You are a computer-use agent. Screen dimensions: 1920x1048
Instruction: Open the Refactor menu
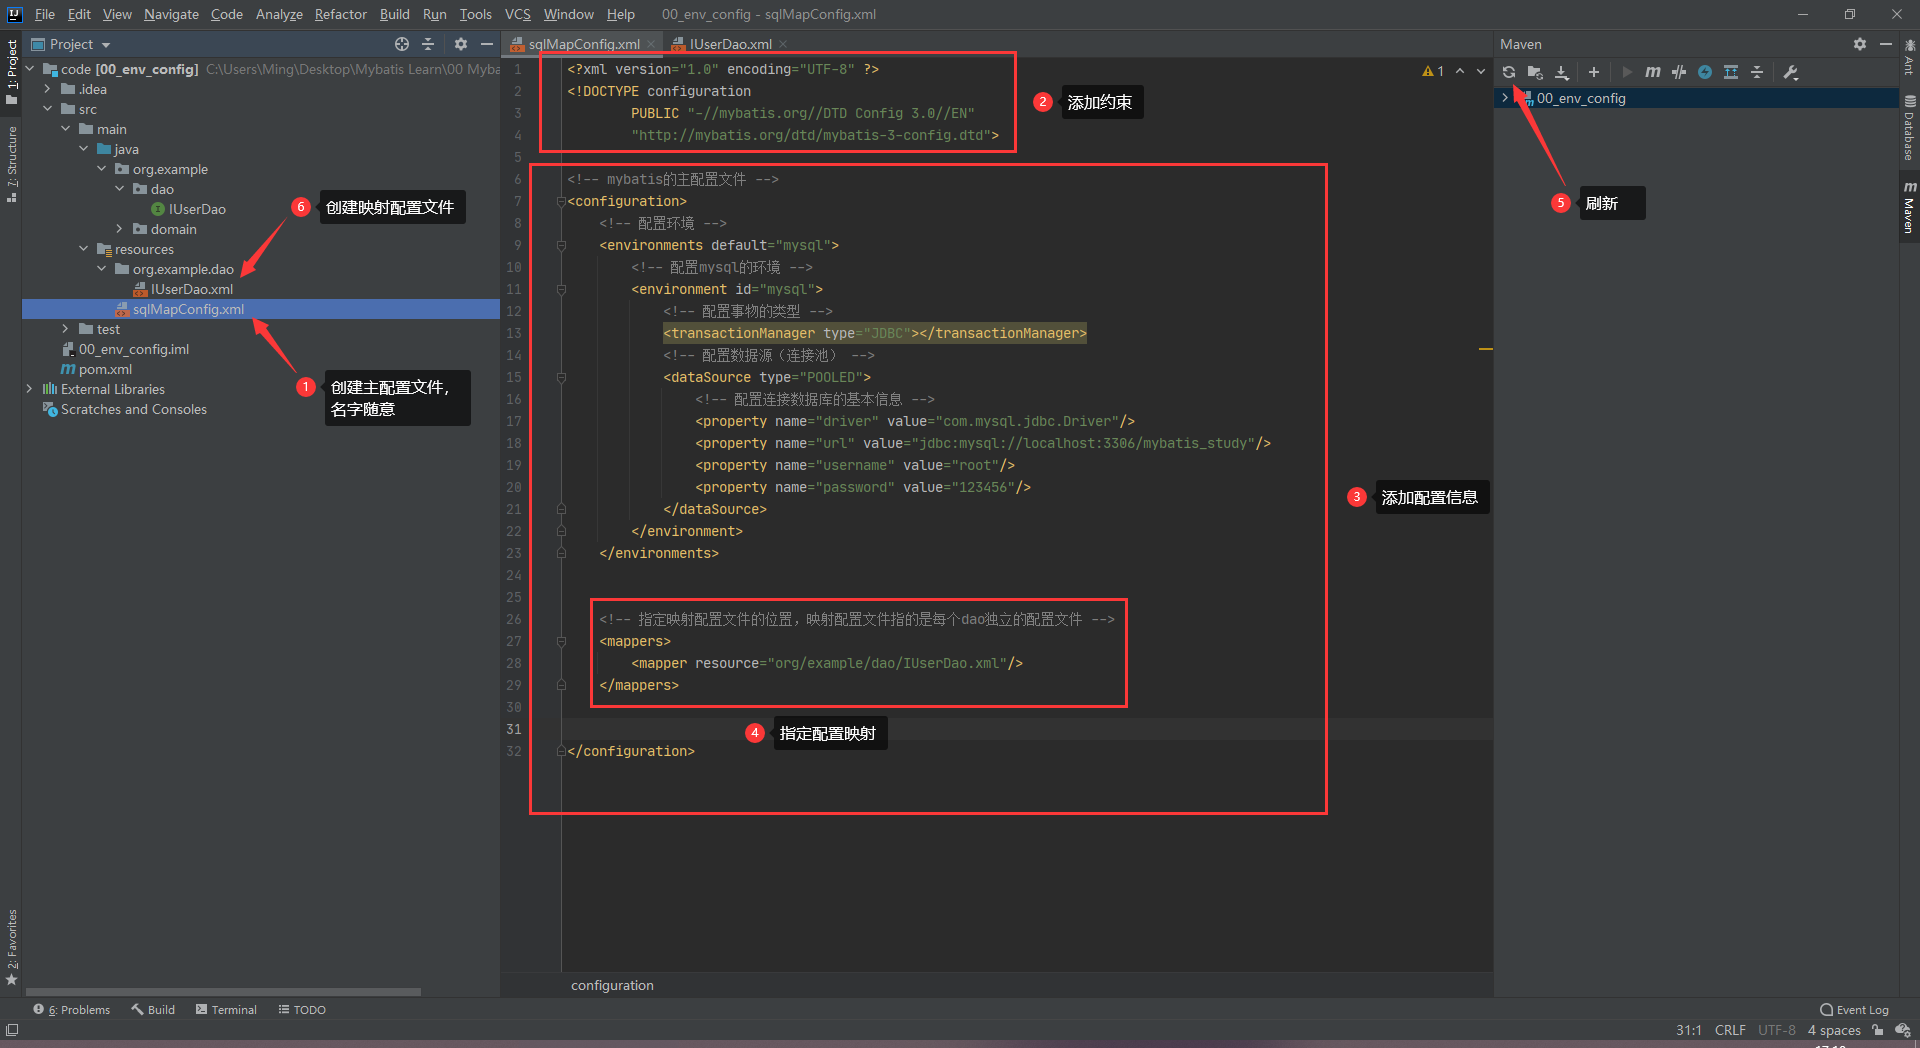[340, 14]
